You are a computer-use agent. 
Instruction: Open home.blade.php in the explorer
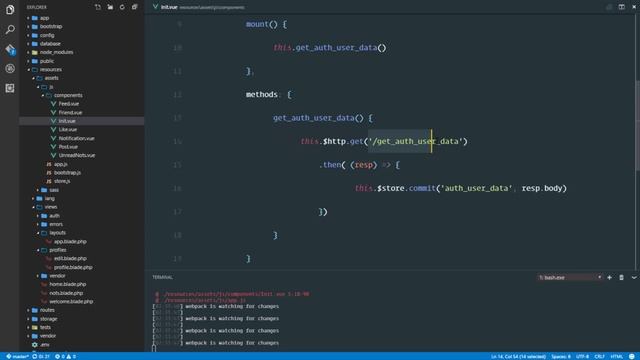pyautogui.click(x=68, y=284)
